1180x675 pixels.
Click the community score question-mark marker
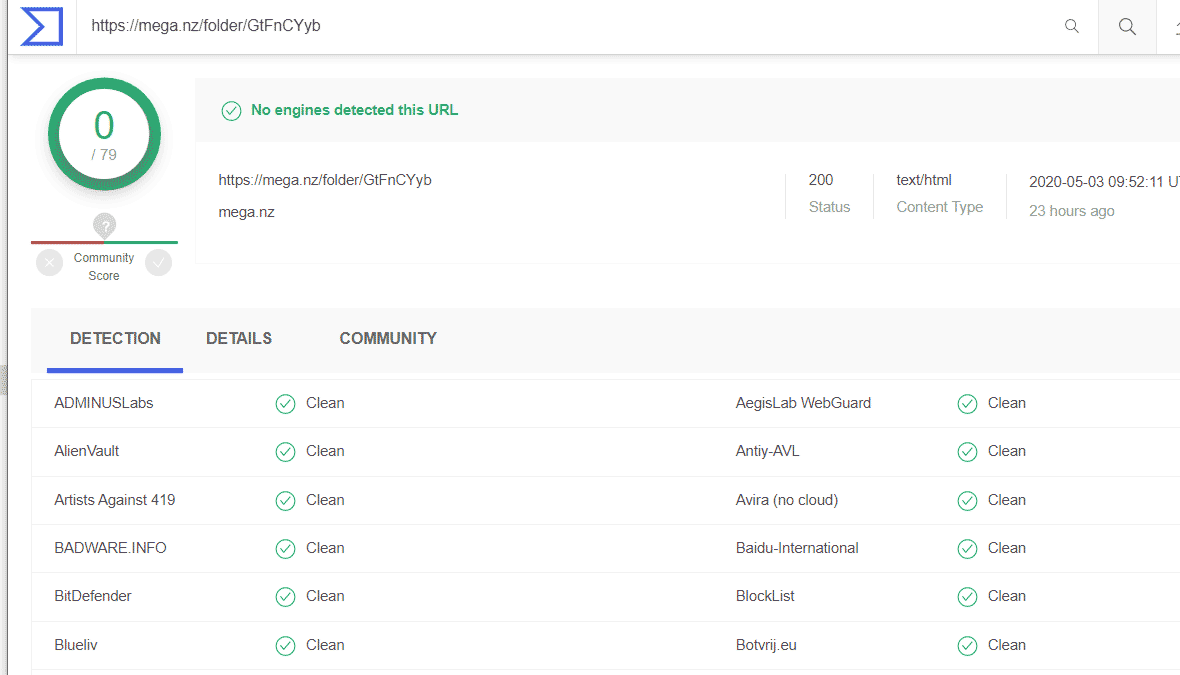click(x=104, y=225)
